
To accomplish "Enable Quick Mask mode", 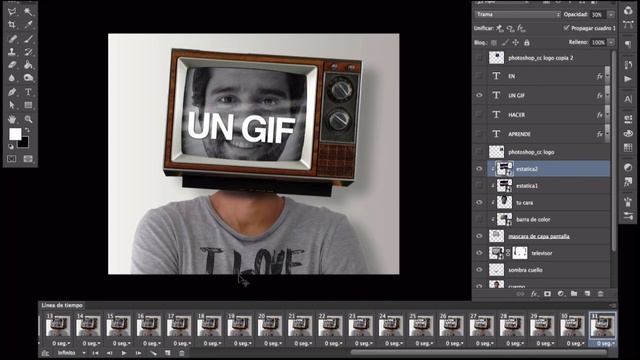I will [x=12, y=158].
